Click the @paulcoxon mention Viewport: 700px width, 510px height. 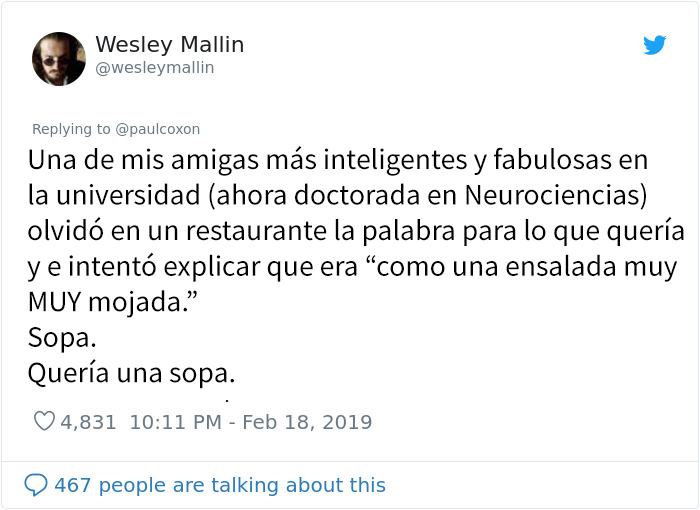click(x=158, y=129)
